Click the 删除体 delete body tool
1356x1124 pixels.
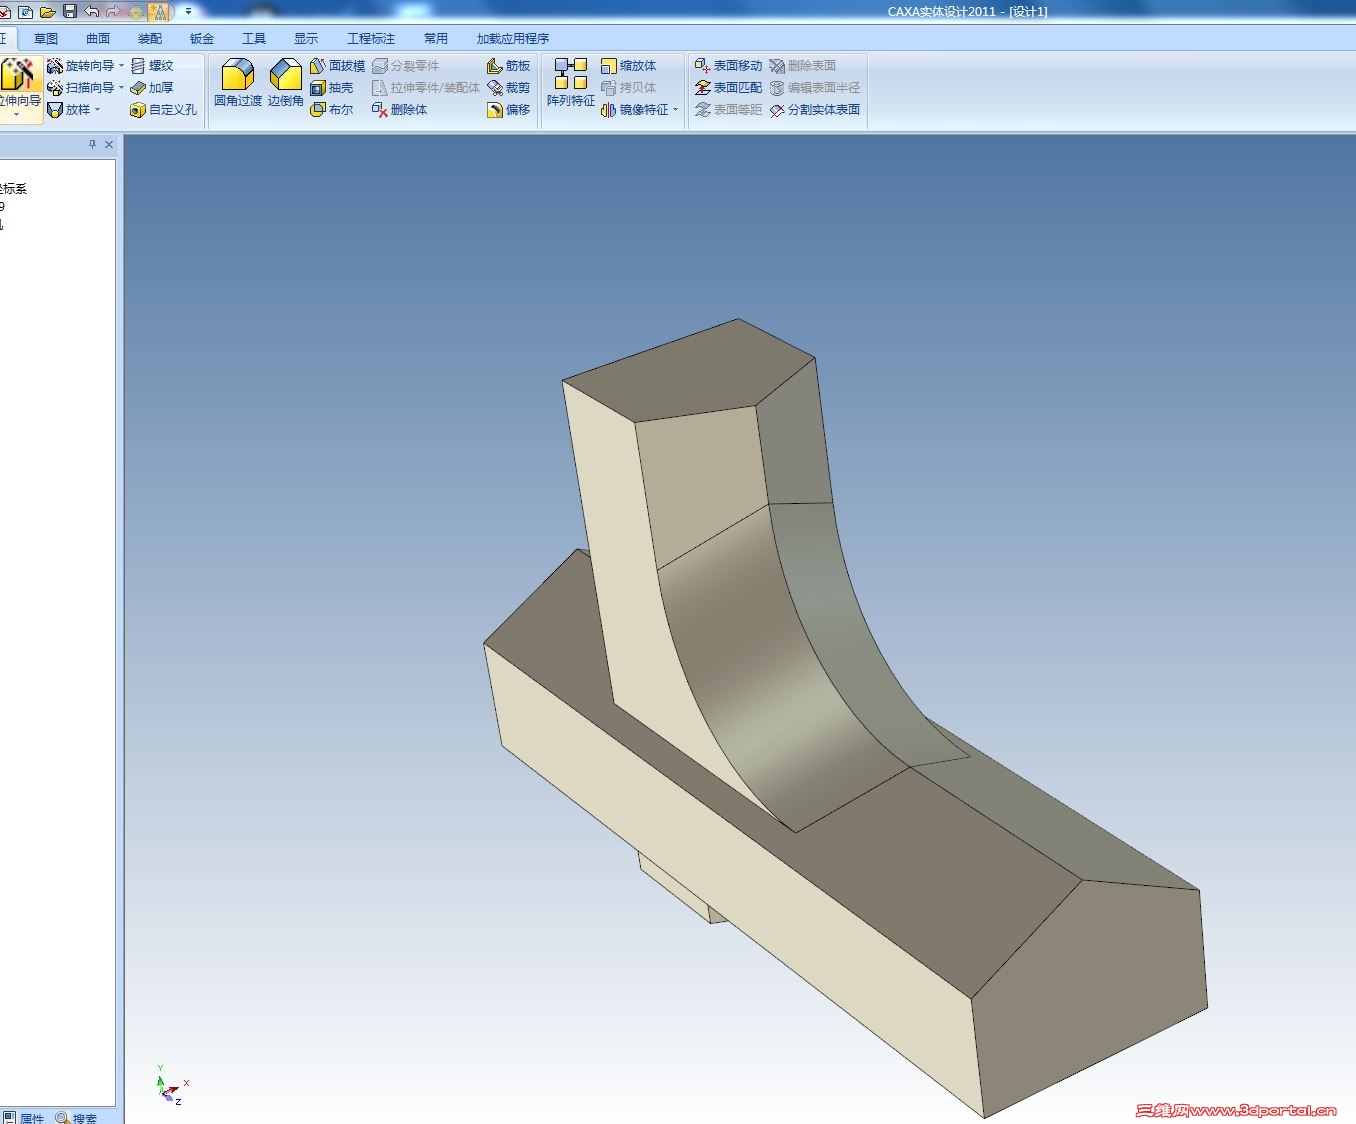[400, 110]
